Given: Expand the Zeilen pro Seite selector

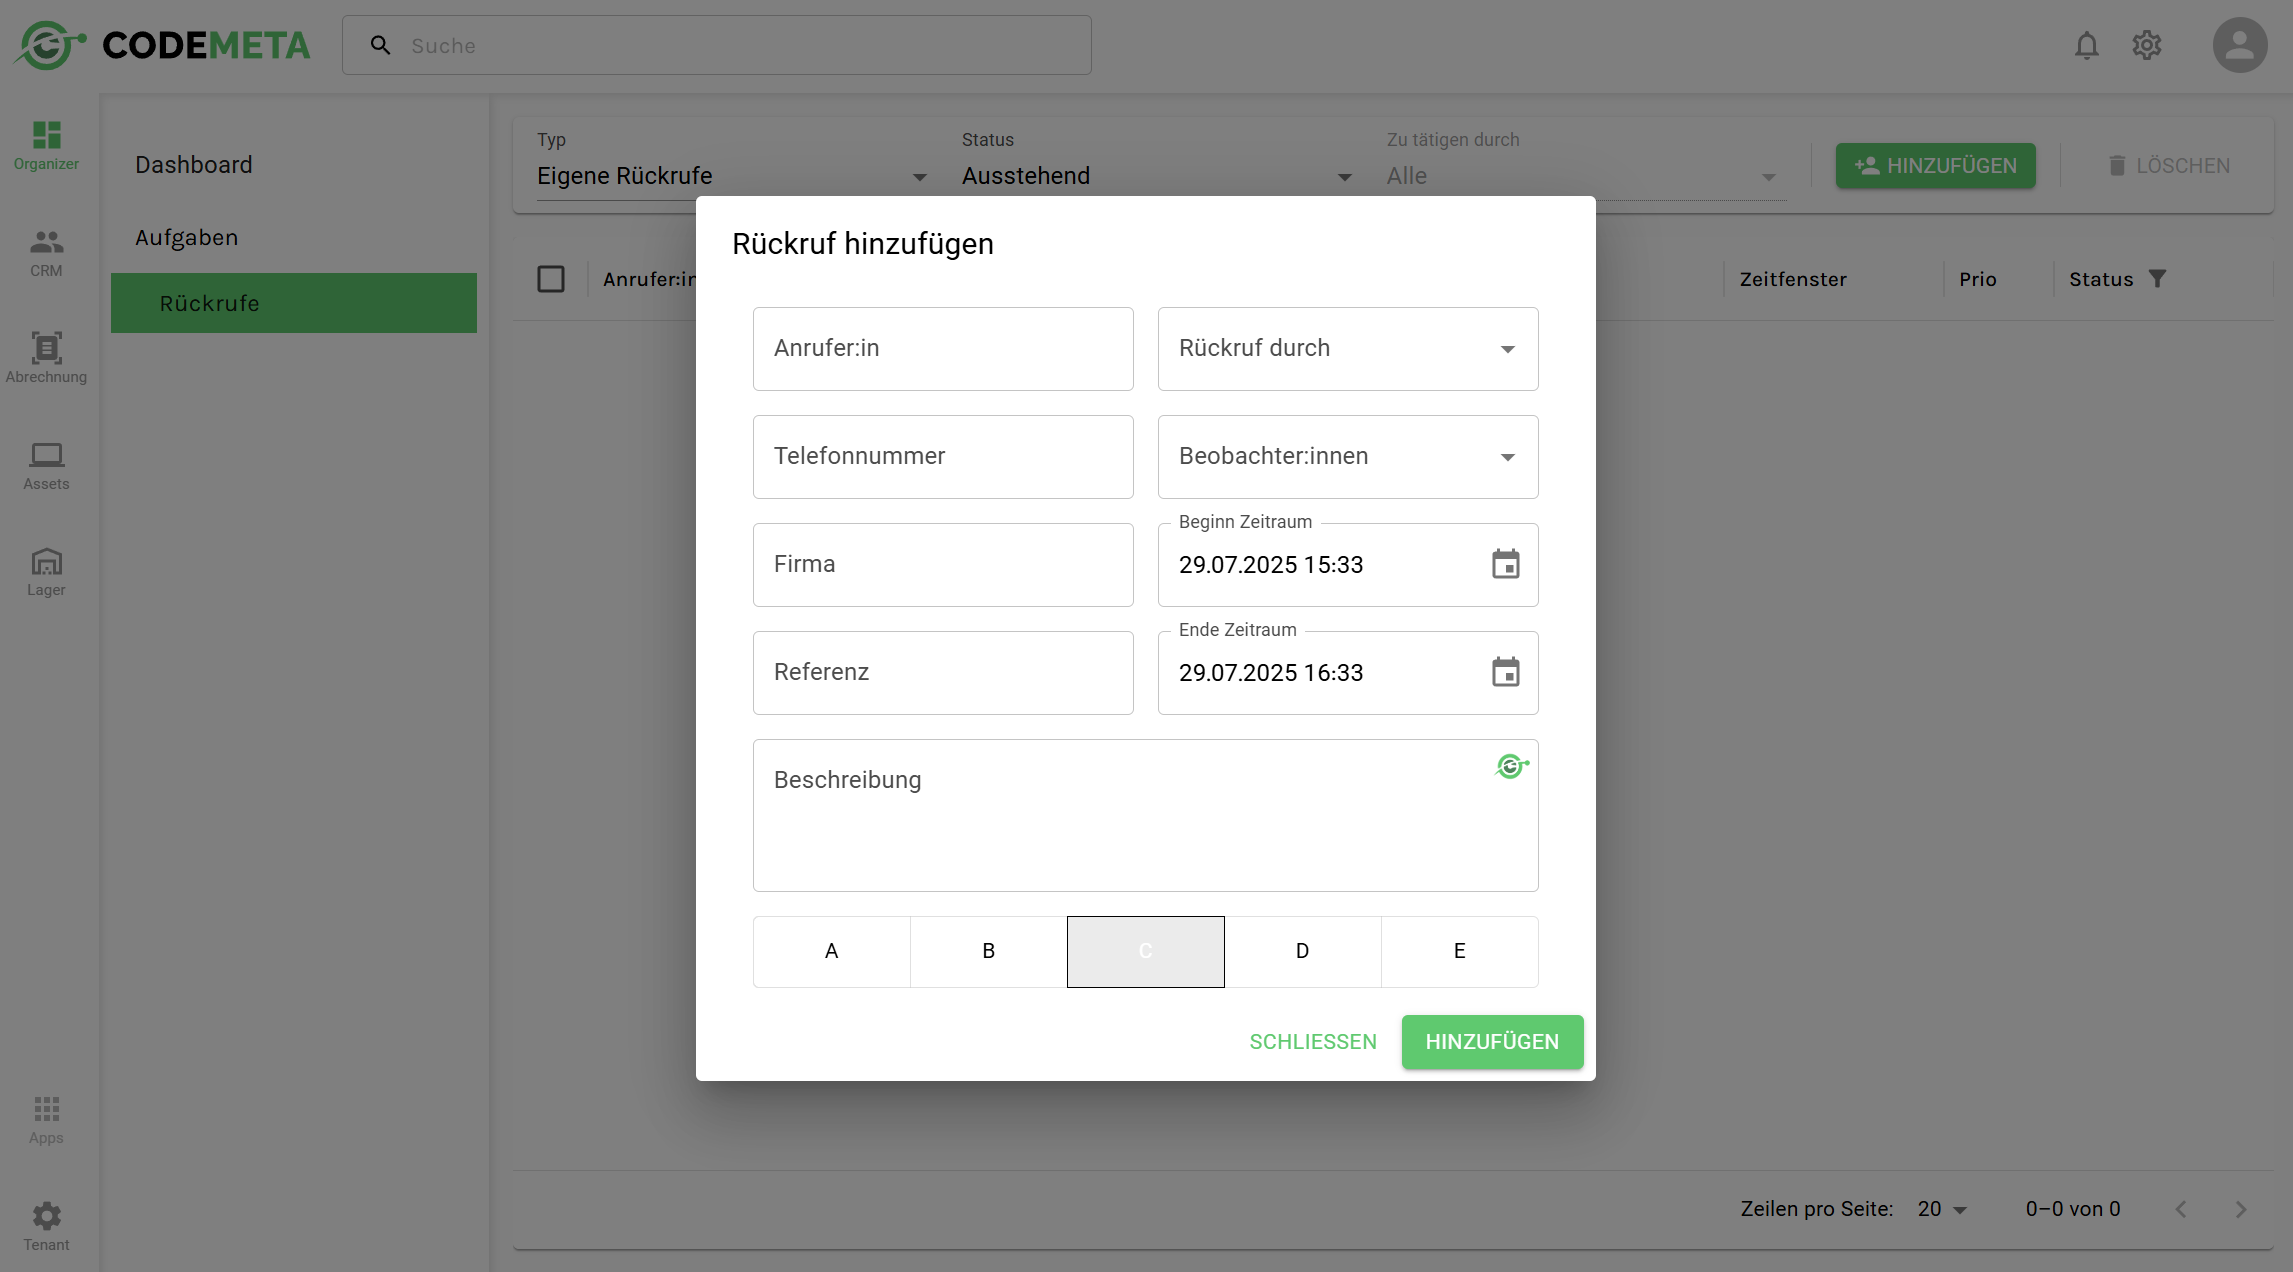Looking at the screenshot, I should coord(1942,1209).
